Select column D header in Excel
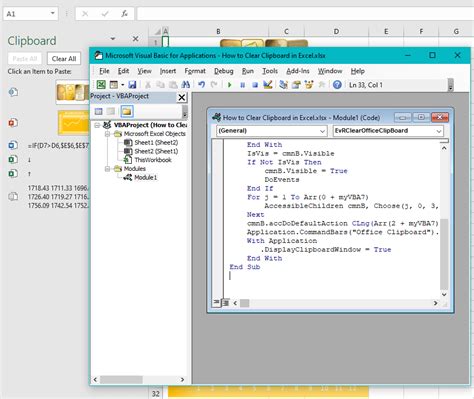The height and width of the screenshot is (399, 474). point(336,31)
